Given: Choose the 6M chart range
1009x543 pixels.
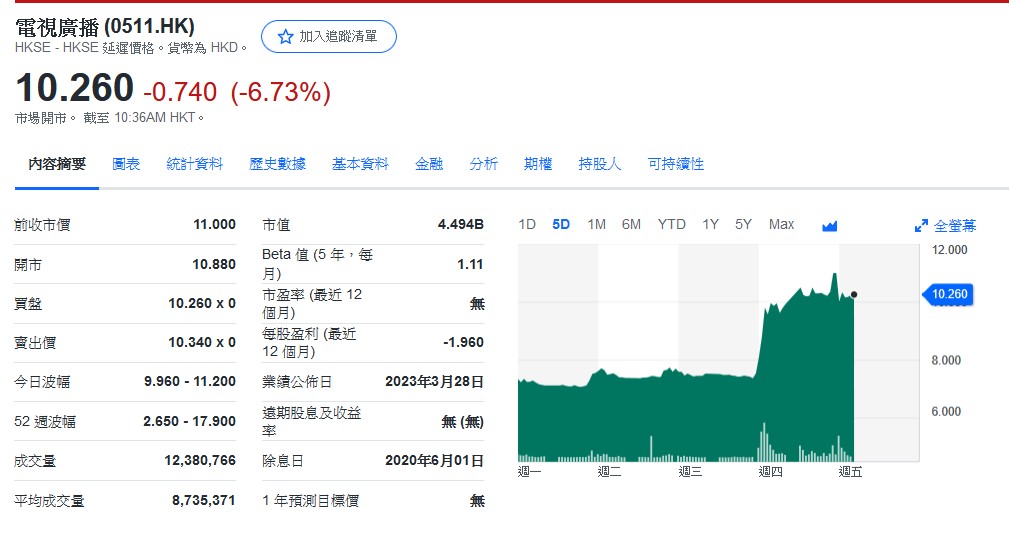Looking at the screenshot, I should point(631,225).
